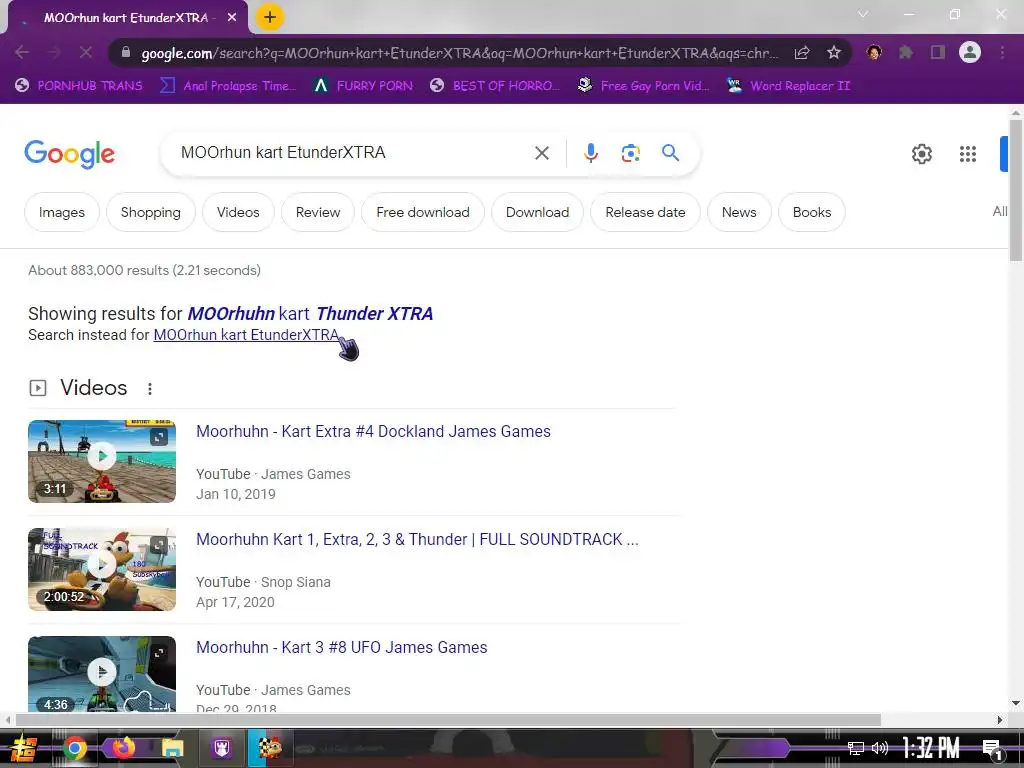Open the network tray icon
This screenshot has height=768, width=1024.
coord(856,748)
